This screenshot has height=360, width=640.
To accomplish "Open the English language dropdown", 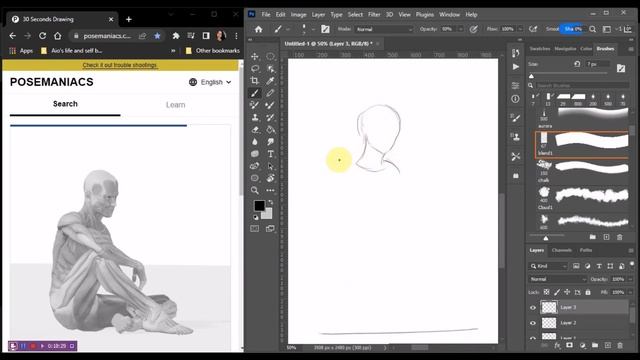I will (x=210, y=82).
